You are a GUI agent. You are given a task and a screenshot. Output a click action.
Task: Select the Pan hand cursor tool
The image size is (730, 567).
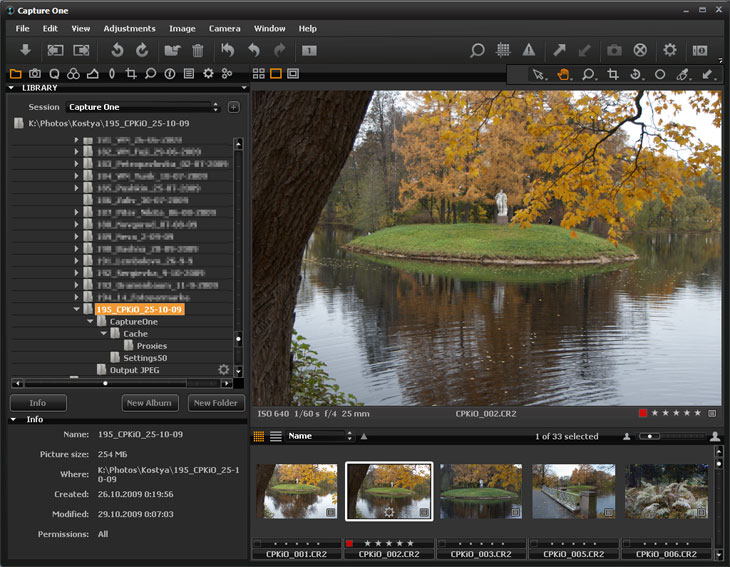(563, 74)
